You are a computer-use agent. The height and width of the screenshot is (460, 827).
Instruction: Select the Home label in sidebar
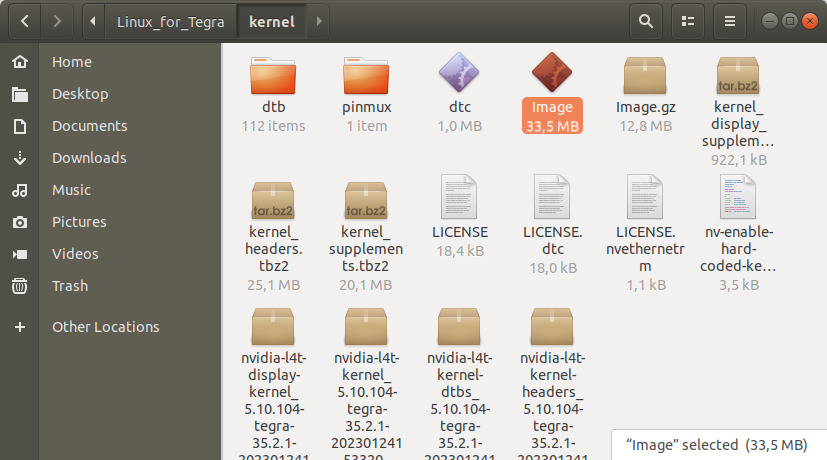72,62
